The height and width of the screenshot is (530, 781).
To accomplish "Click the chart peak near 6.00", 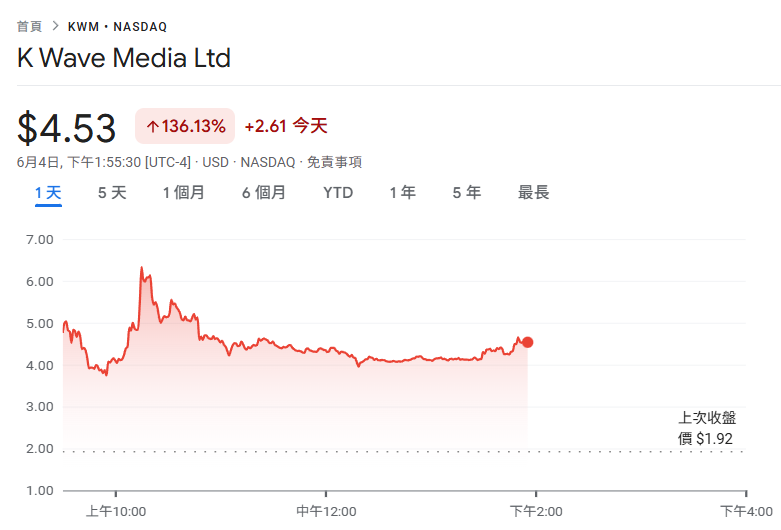I will click(x=141, y=268).
